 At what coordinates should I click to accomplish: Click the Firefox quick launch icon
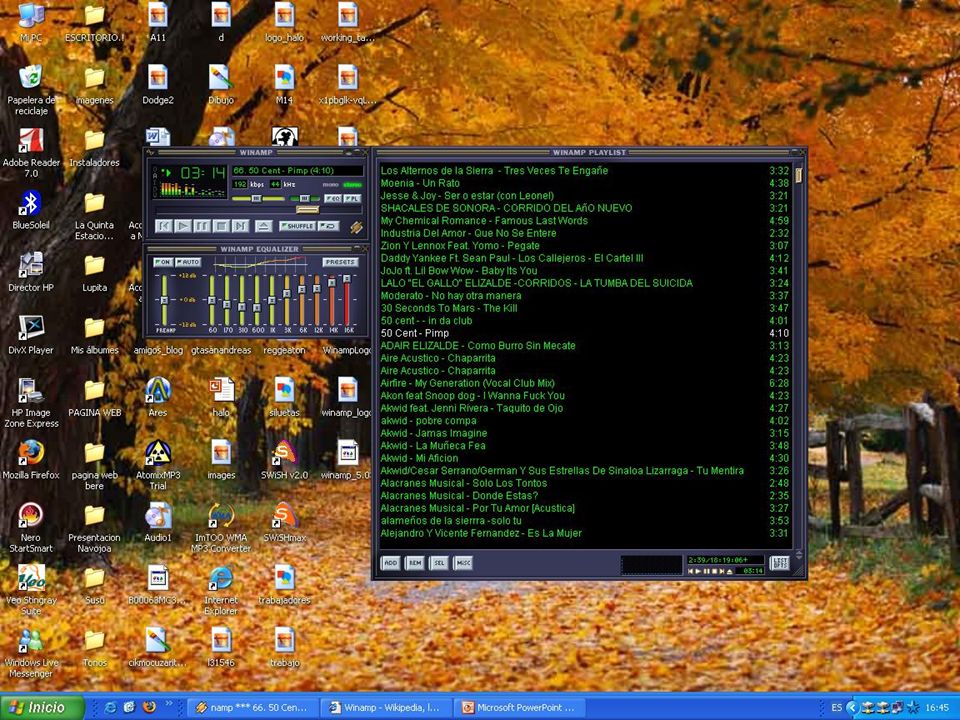click(149, 707)
